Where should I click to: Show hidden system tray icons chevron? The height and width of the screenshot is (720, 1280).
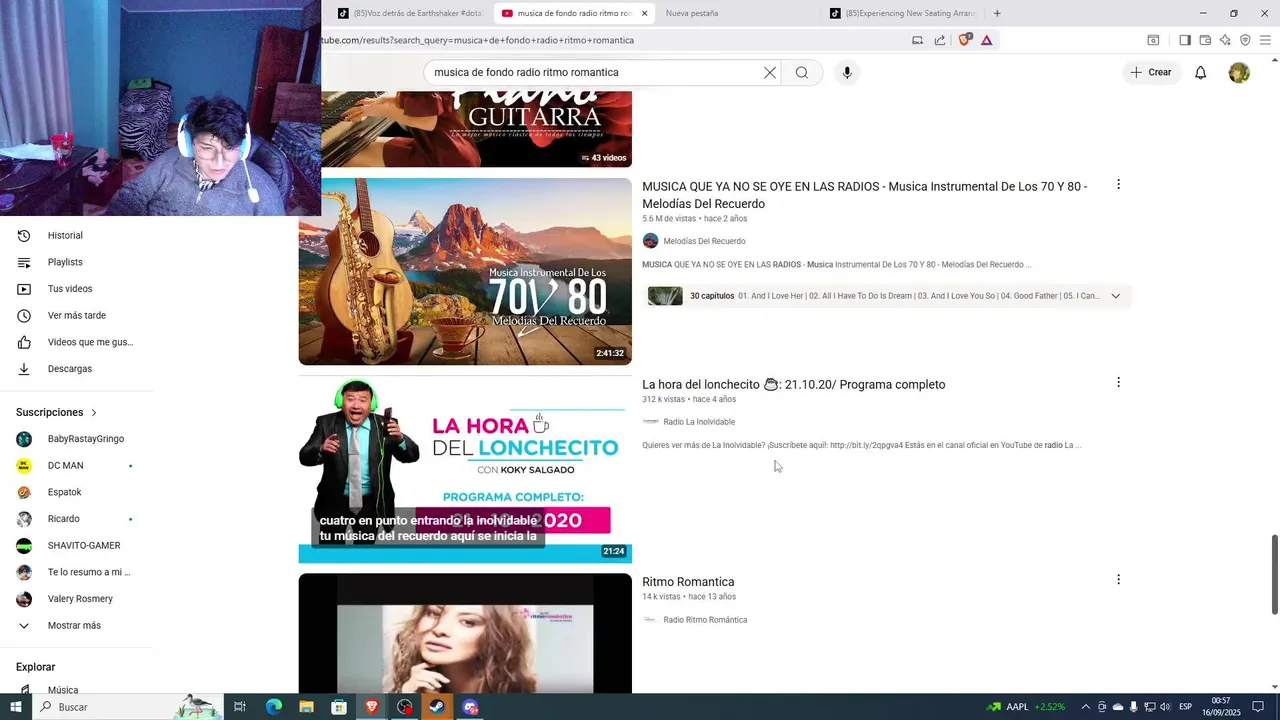1086,707
